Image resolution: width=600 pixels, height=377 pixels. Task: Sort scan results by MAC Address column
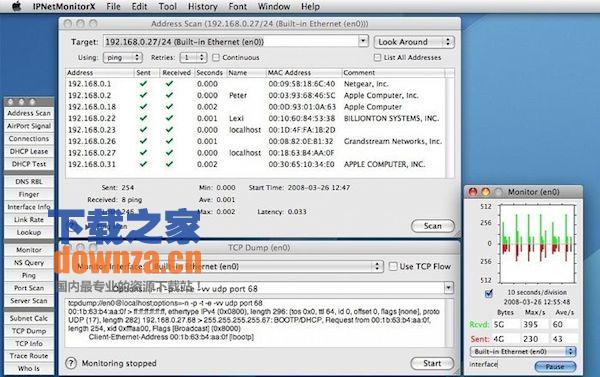point(303,73)
